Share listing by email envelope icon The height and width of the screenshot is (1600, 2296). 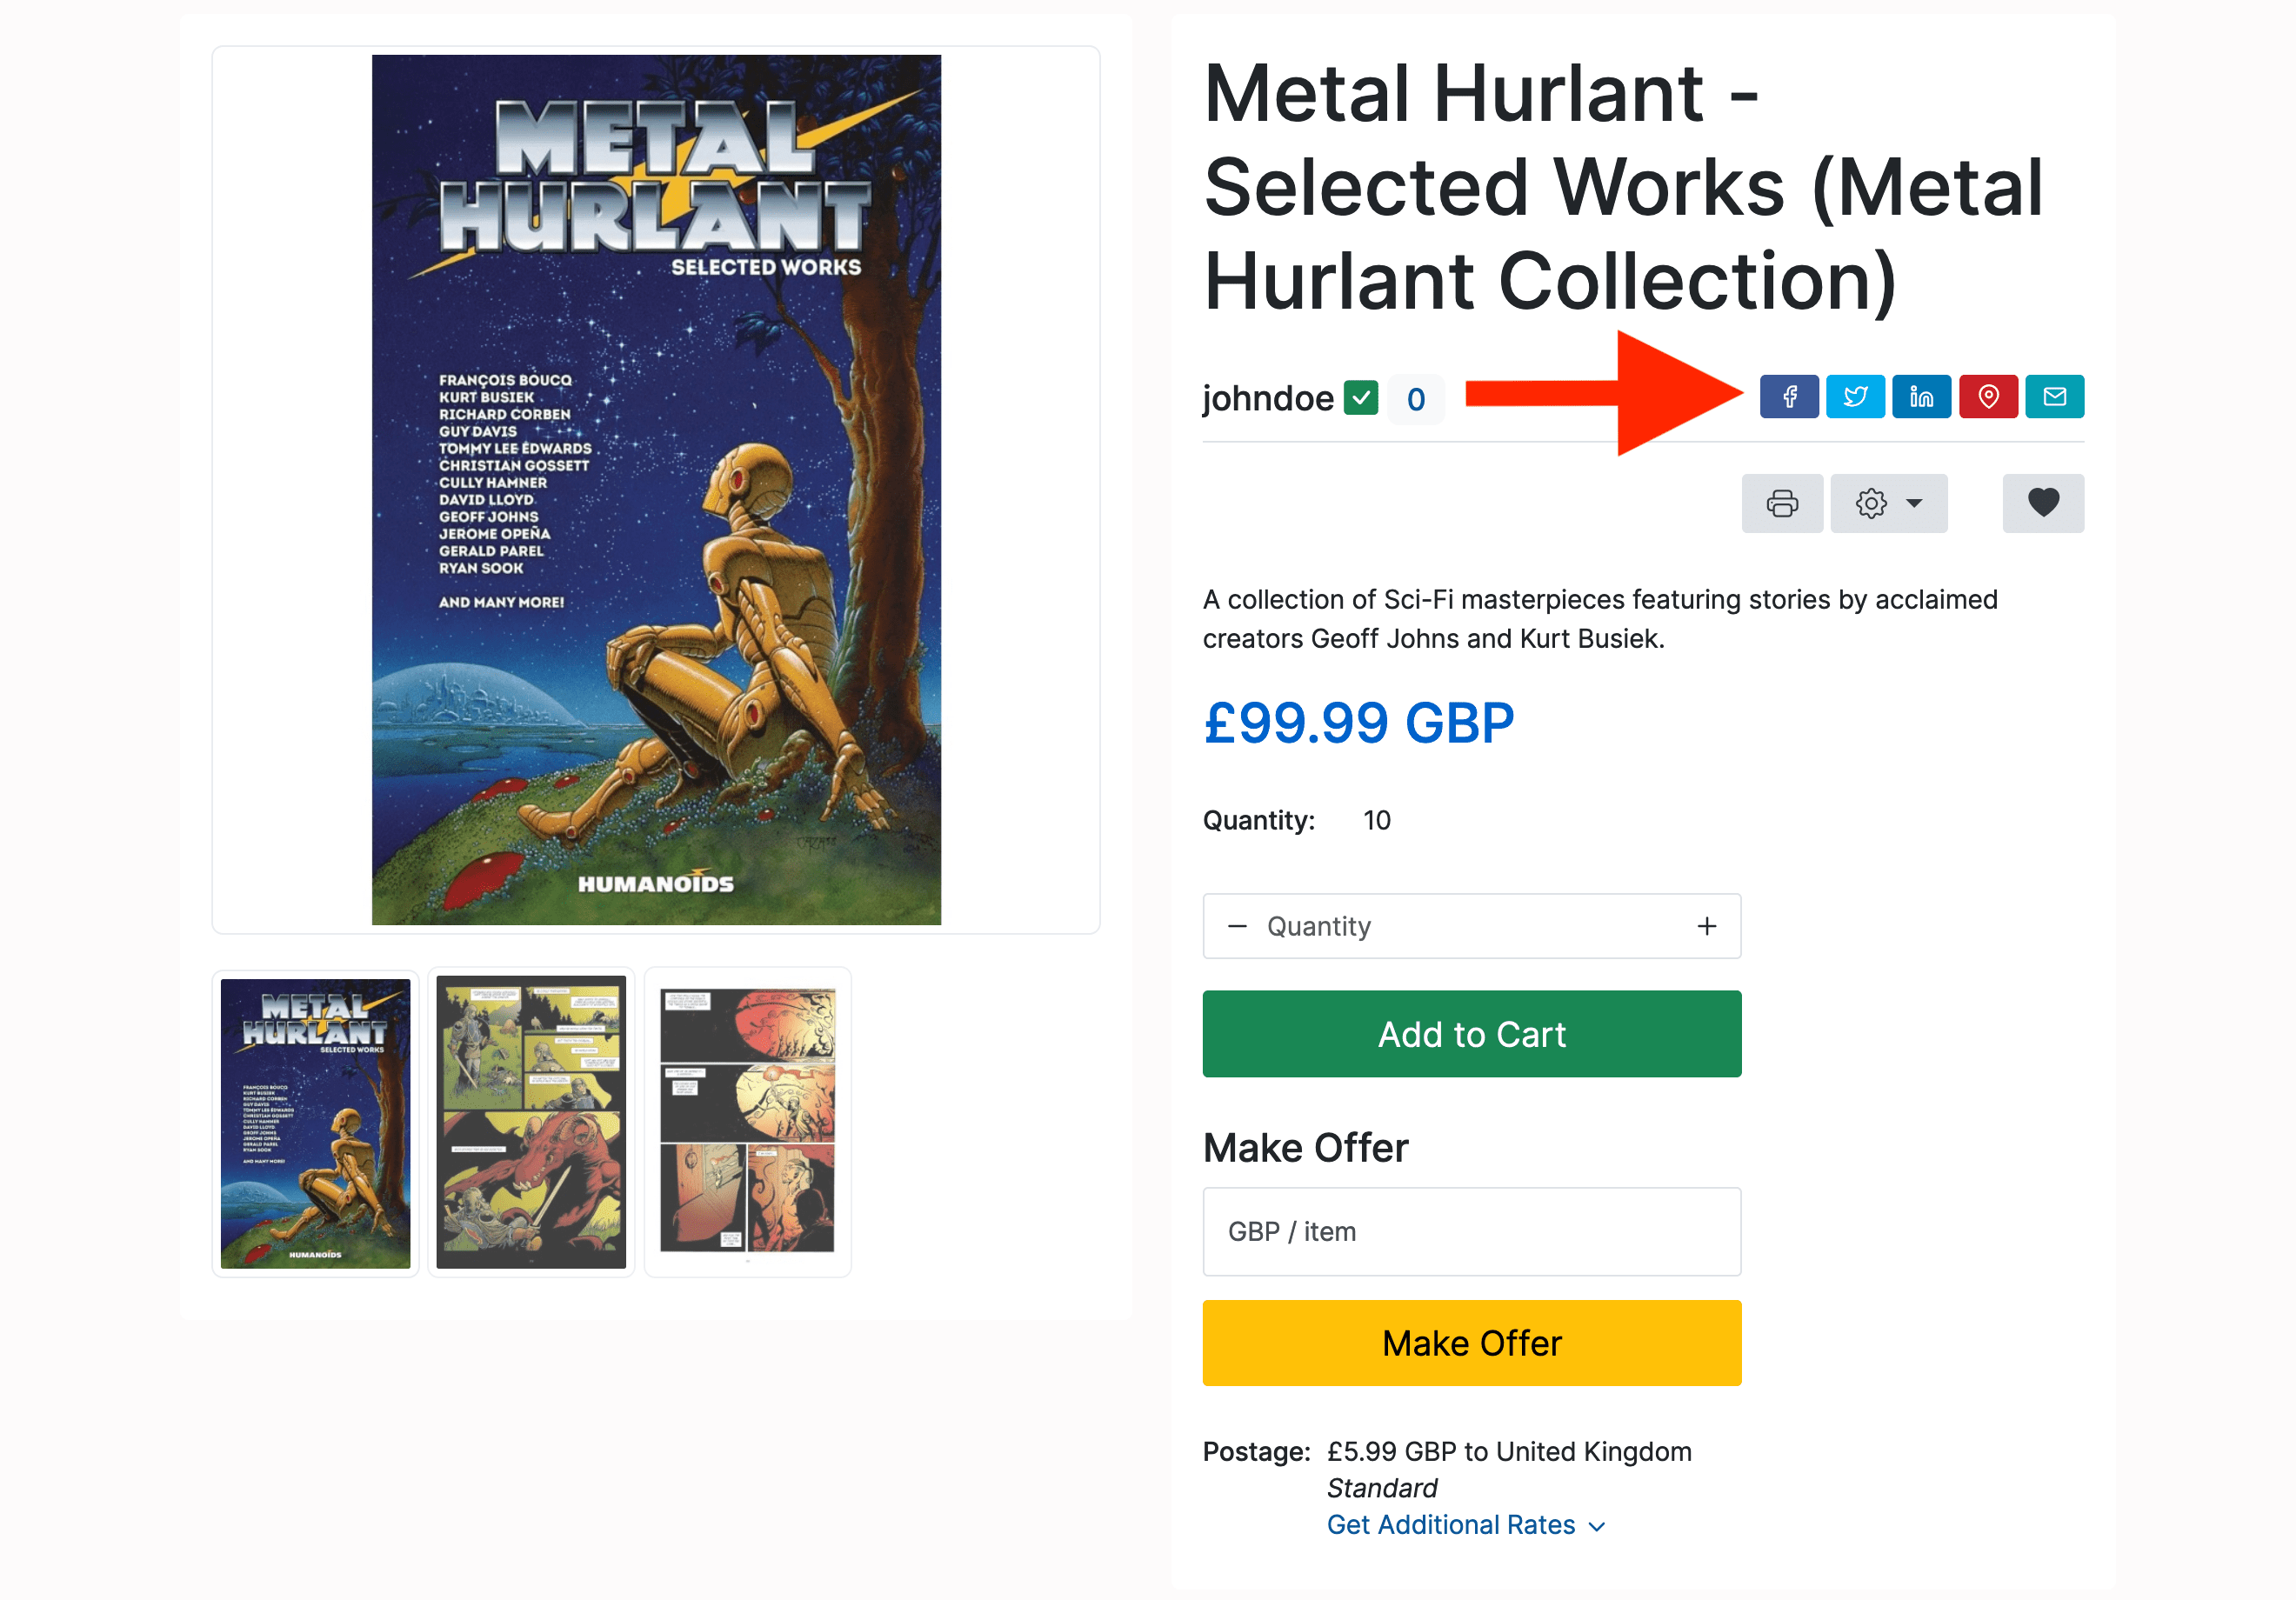click(x=2054, y=397)
